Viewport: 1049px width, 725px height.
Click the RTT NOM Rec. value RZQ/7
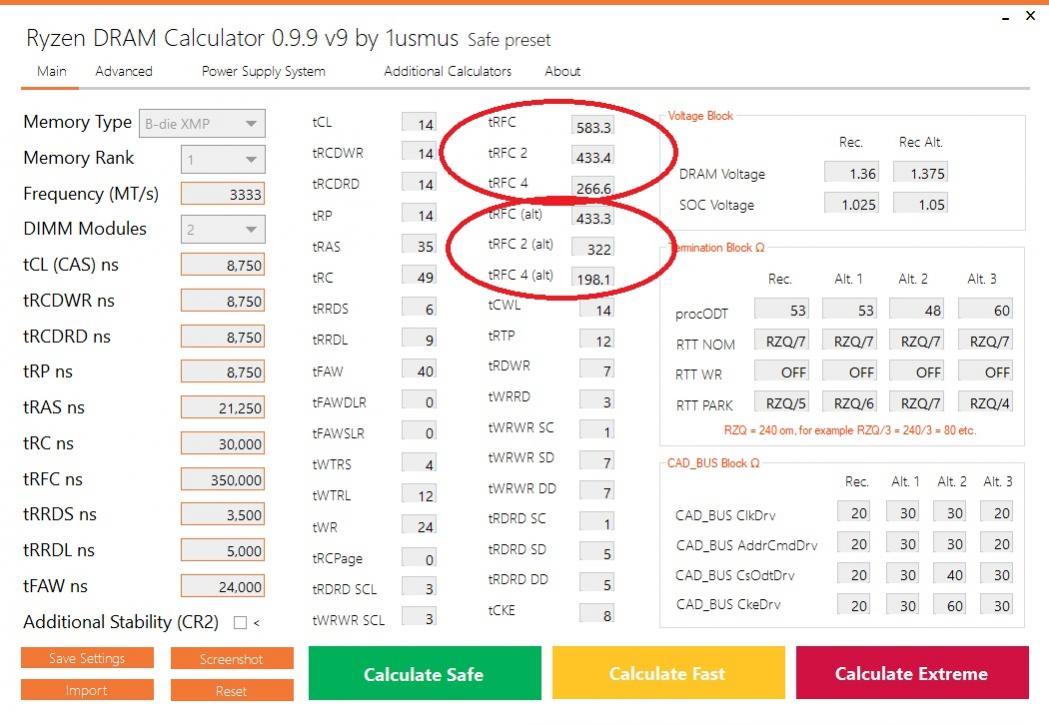click(x=781, y=340)
